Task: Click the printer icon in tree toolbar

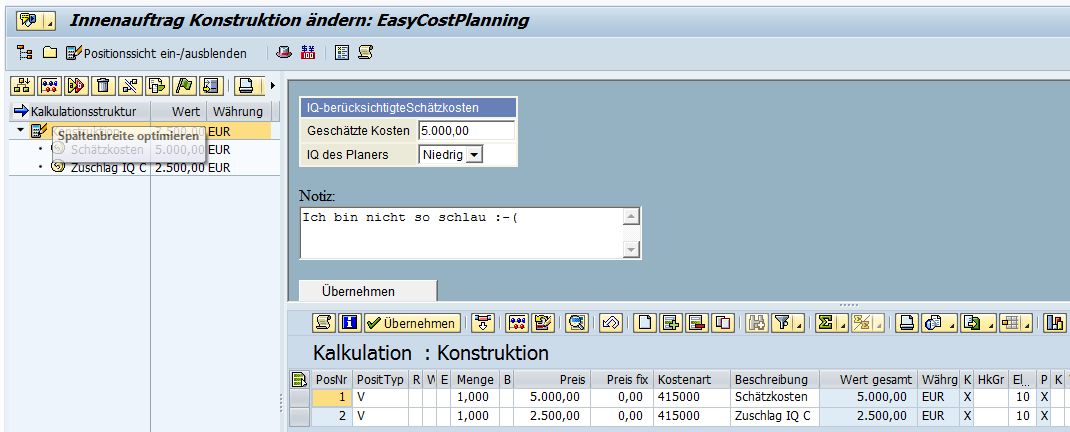Action: [246, 85]
